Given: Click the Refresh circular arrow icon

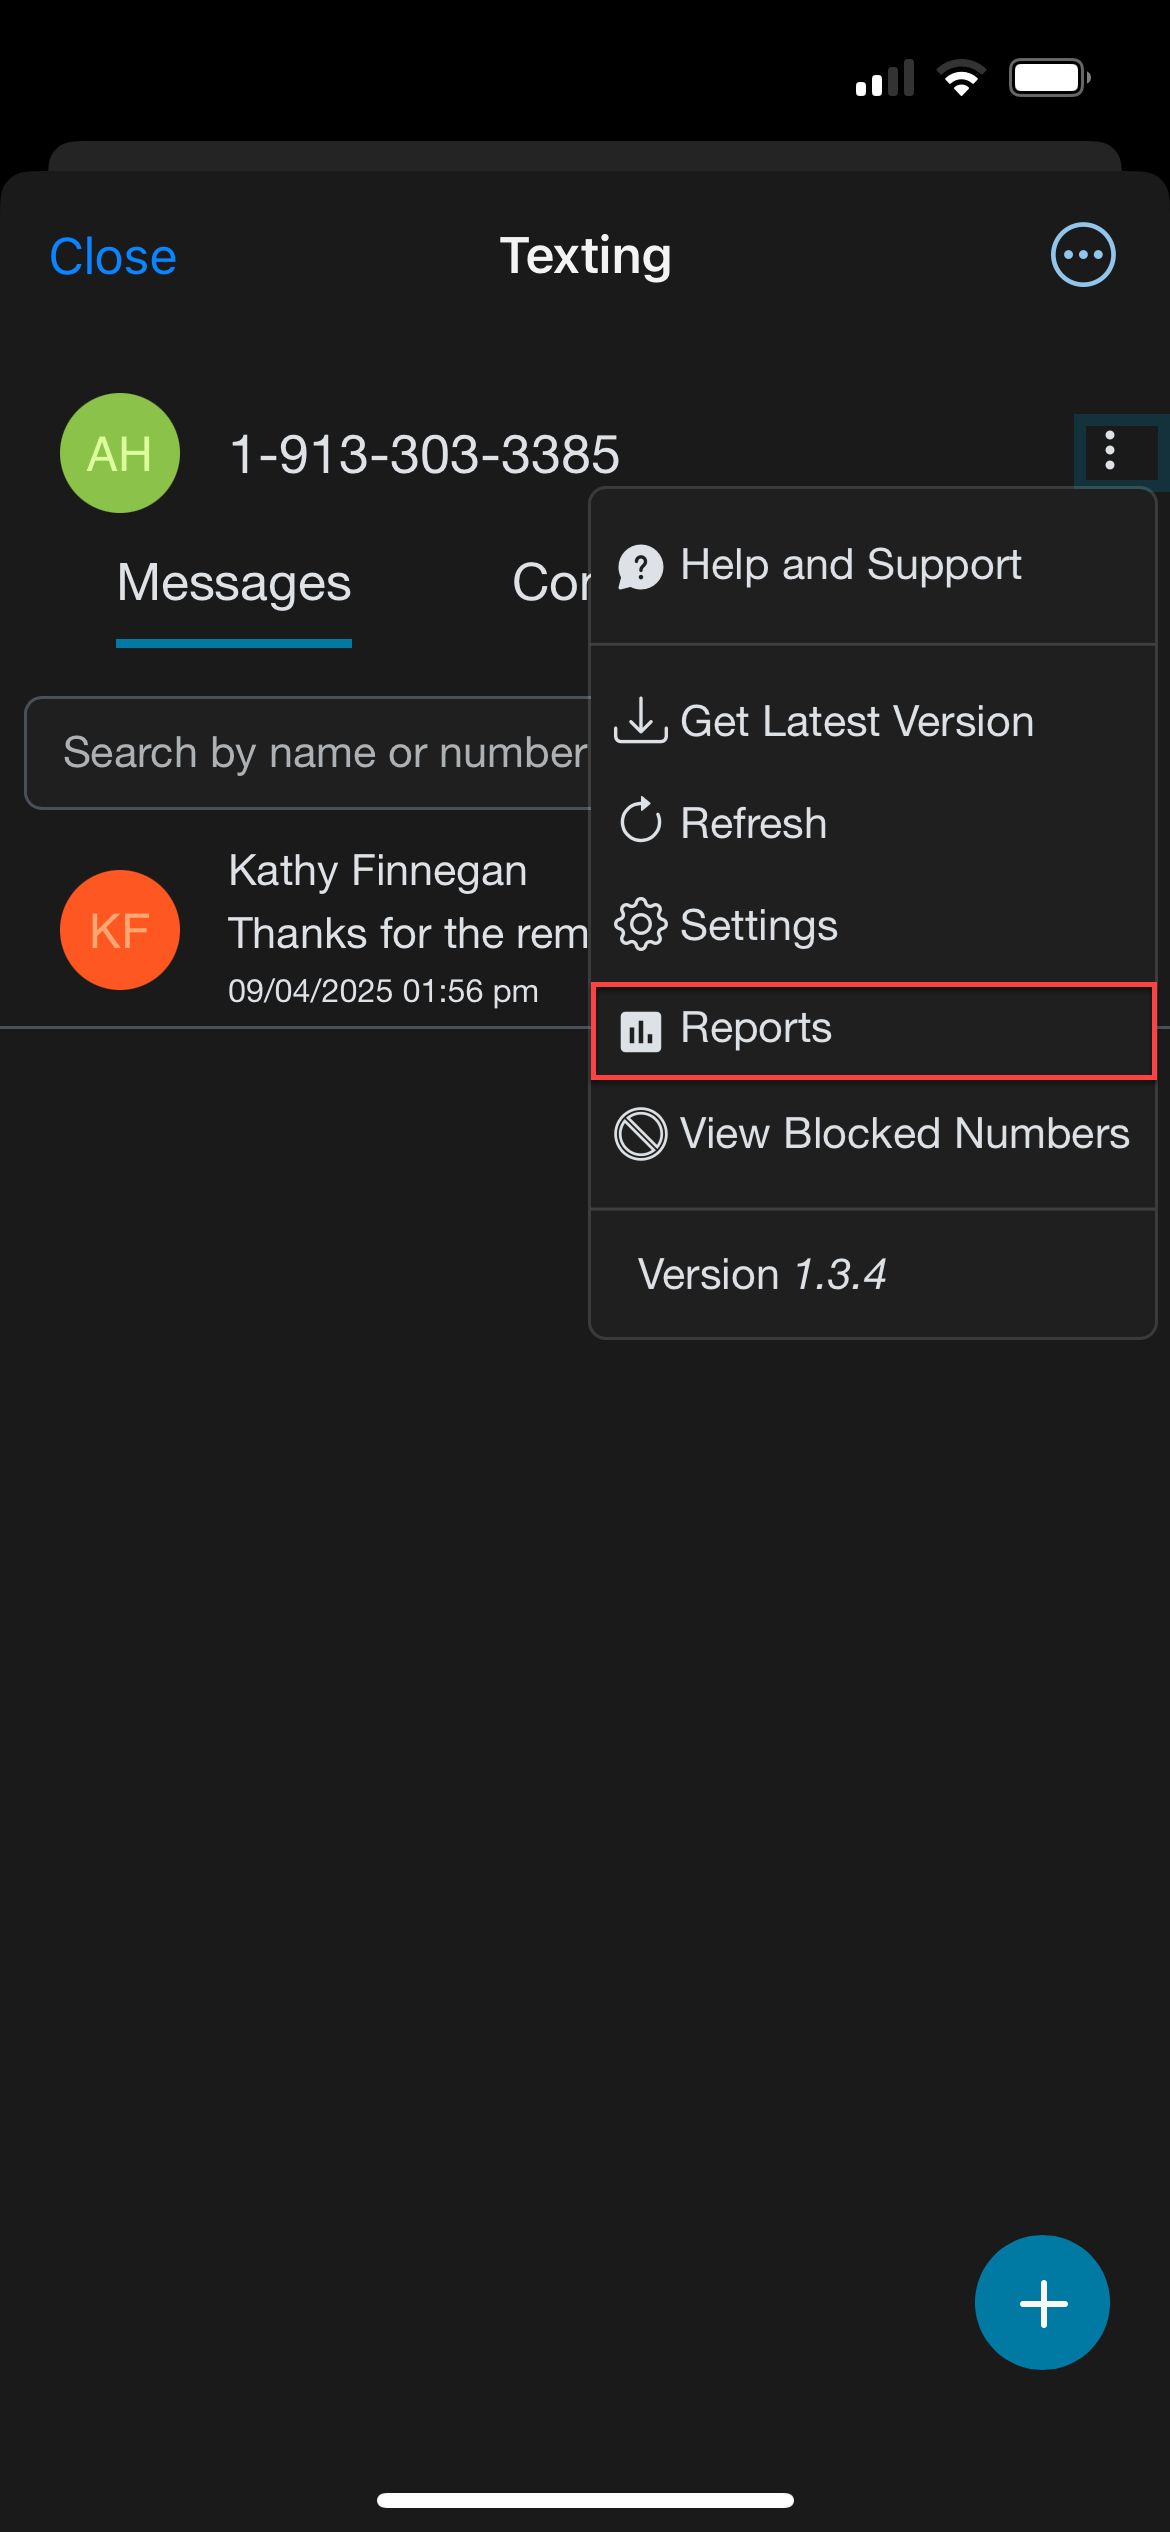Looking at the screenshot, I should [641, 822].
